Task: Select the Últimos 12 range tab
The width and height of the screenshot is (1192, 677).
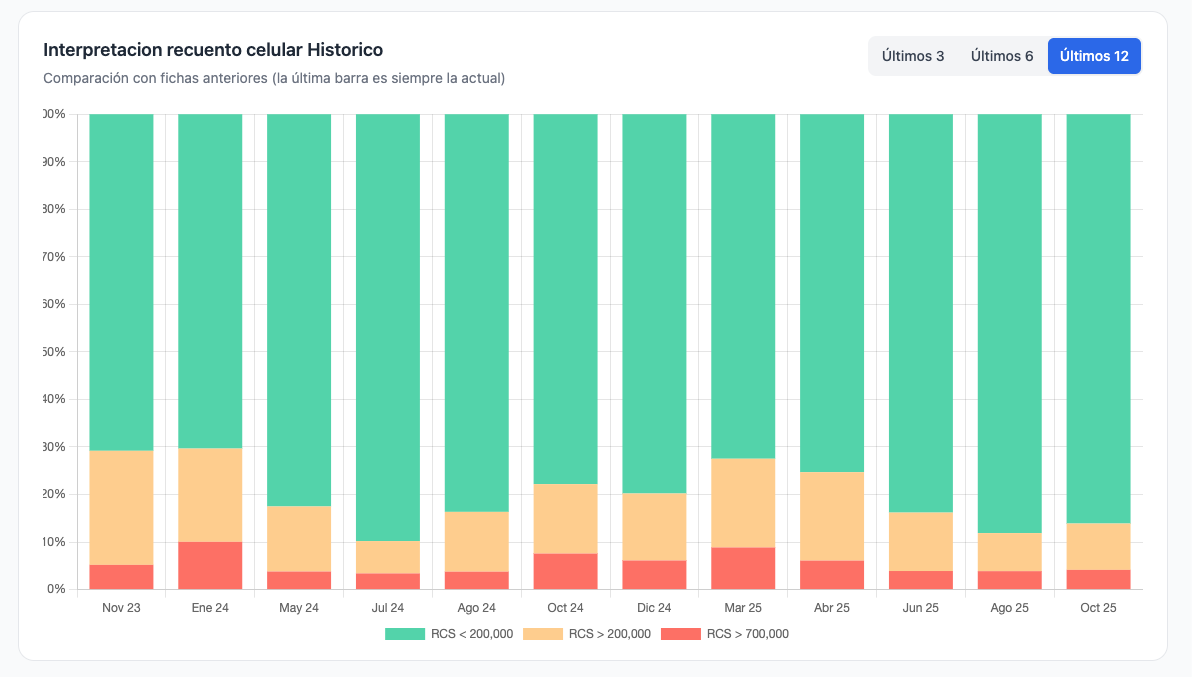Action: tap(1094, 56)
